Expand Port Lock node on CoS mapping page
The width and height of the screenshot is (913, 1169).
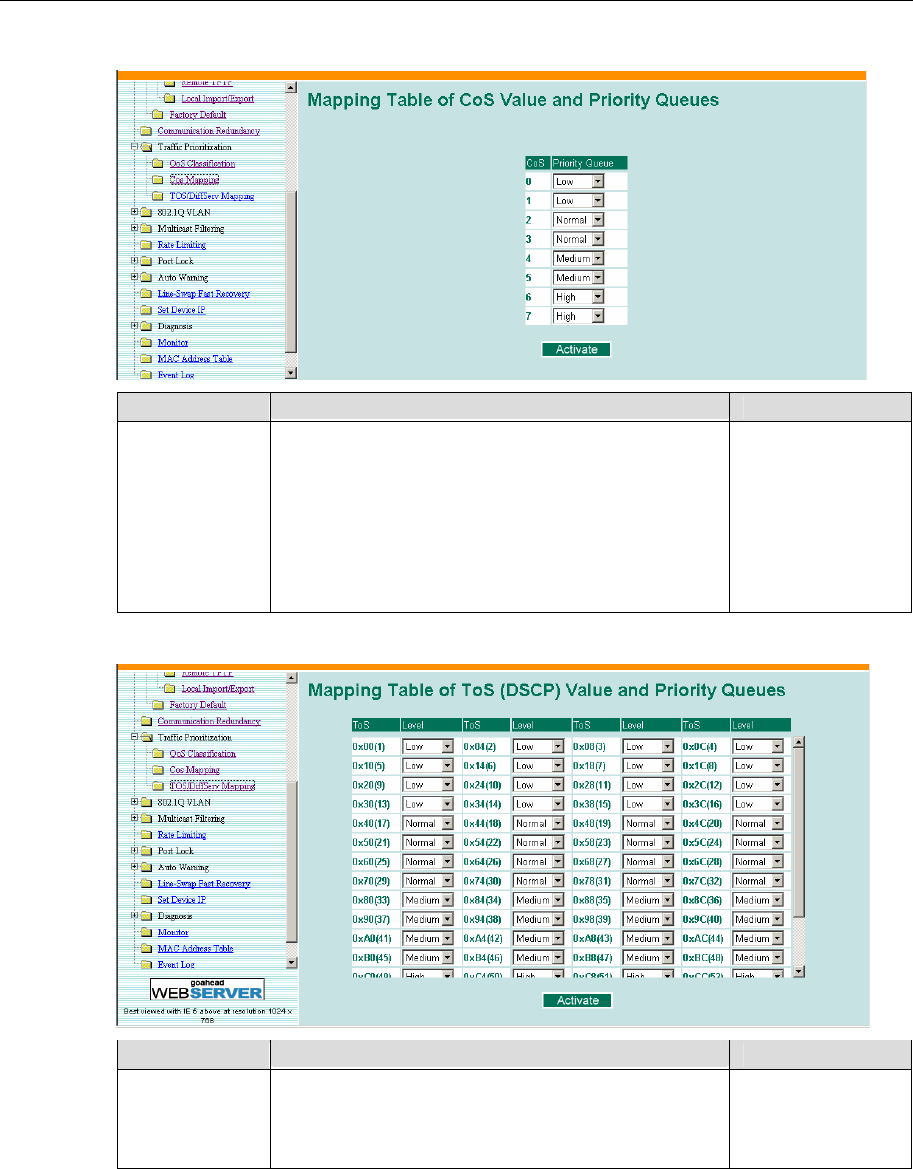pos(135,261)
